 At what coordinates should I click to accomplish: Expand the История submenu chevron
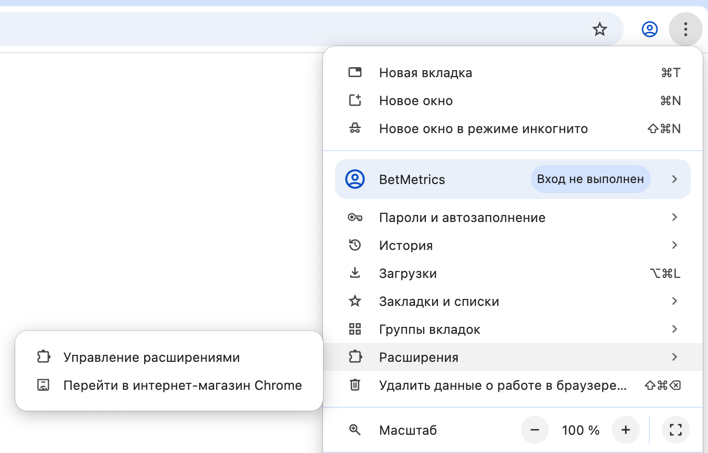coord(675,245)
